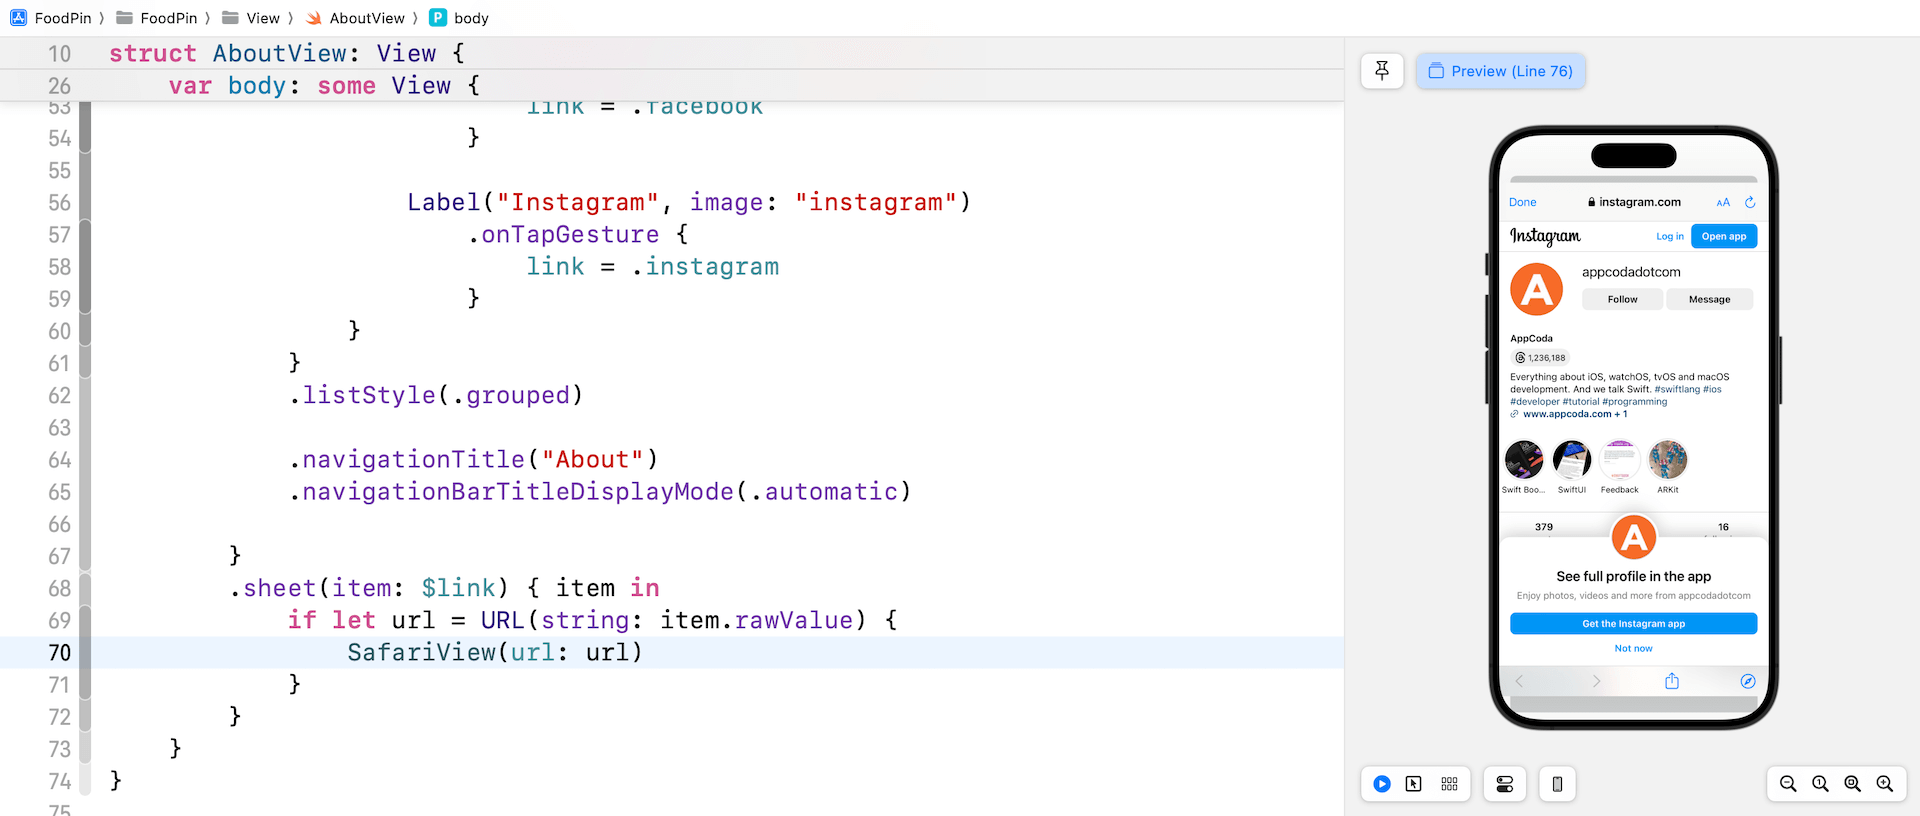Open canvas device settings toggles
Image resolution: width=1920 pixels, height=816 pixels.
click(x=1504, y=784)
